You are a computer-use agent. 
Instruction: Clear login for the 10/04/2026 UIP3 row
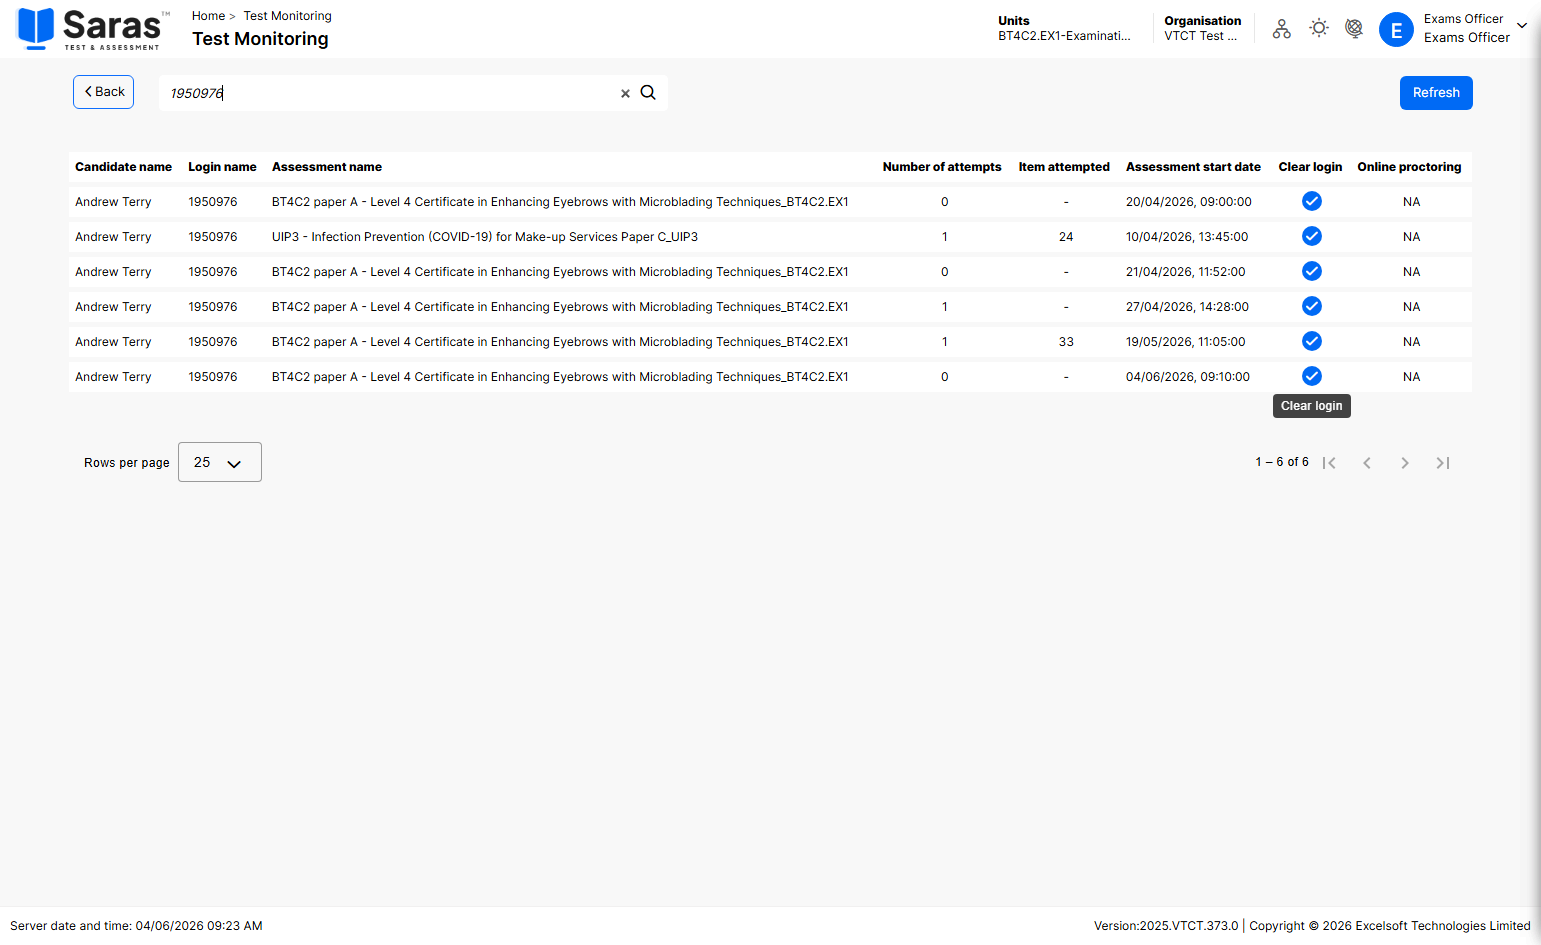point(1312,236)
